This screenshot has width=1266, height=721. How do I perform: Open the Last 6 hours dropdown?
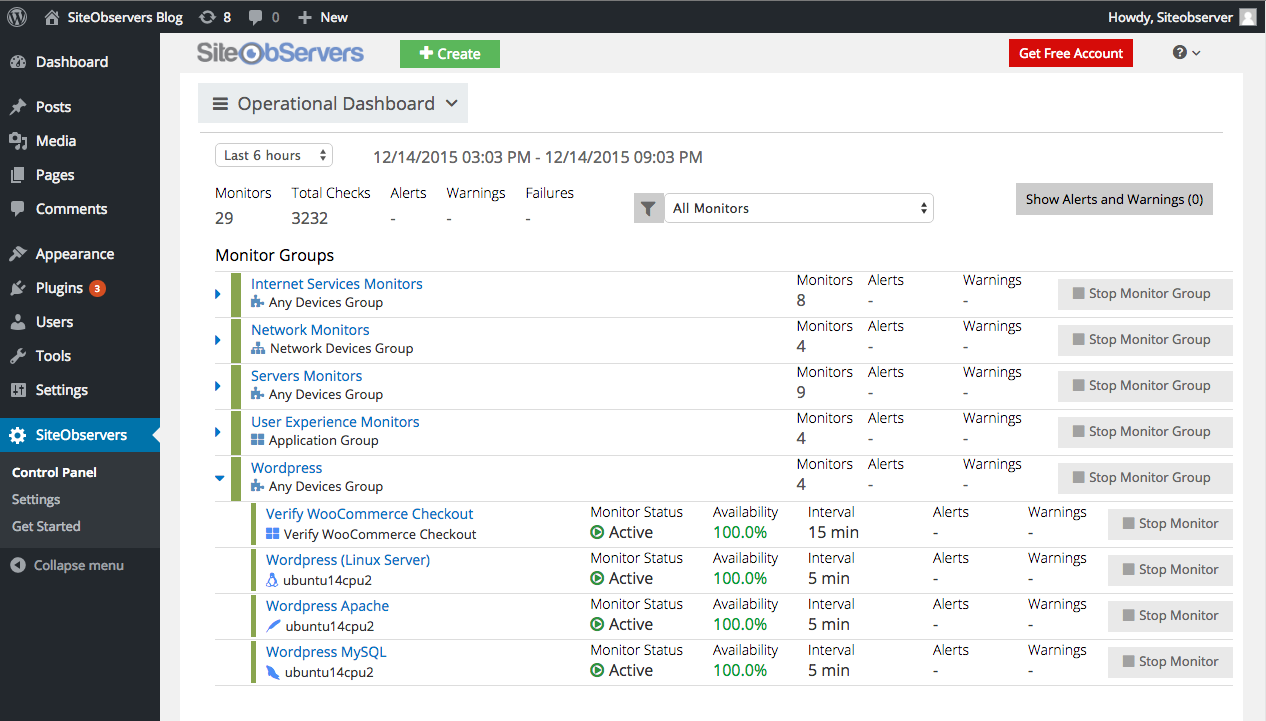(x=274, y=155)
